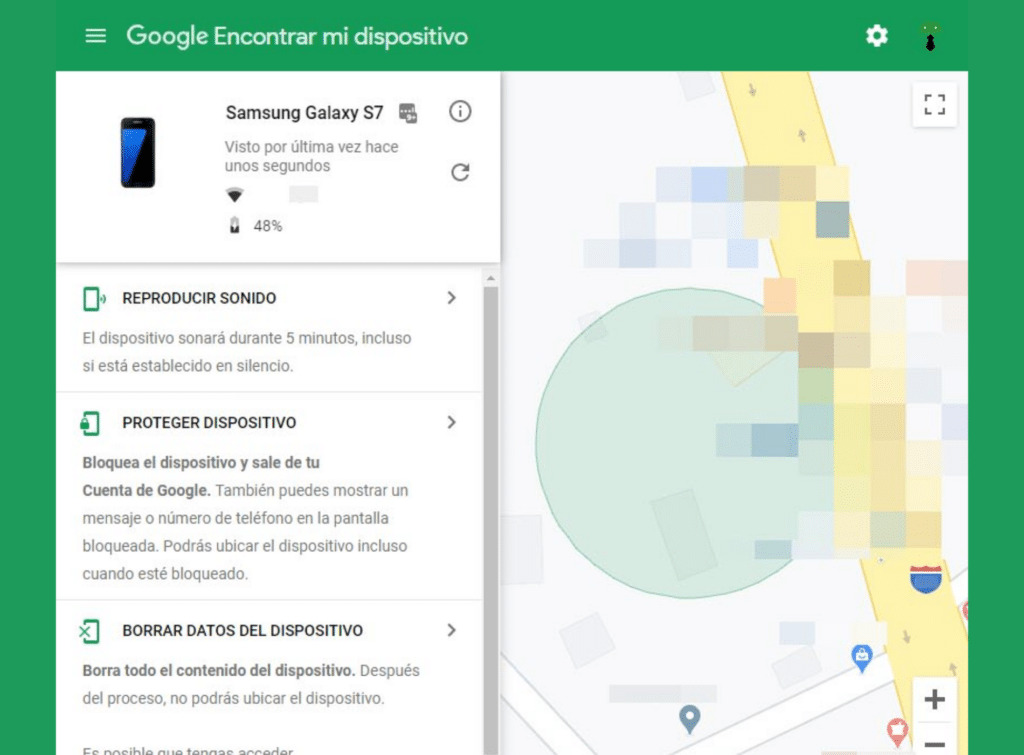Image resolution: width=1024 pixels, height=755 pixels.
Task: Click the Google Encontrar mi dispositivo title
Action: point(297,36)
